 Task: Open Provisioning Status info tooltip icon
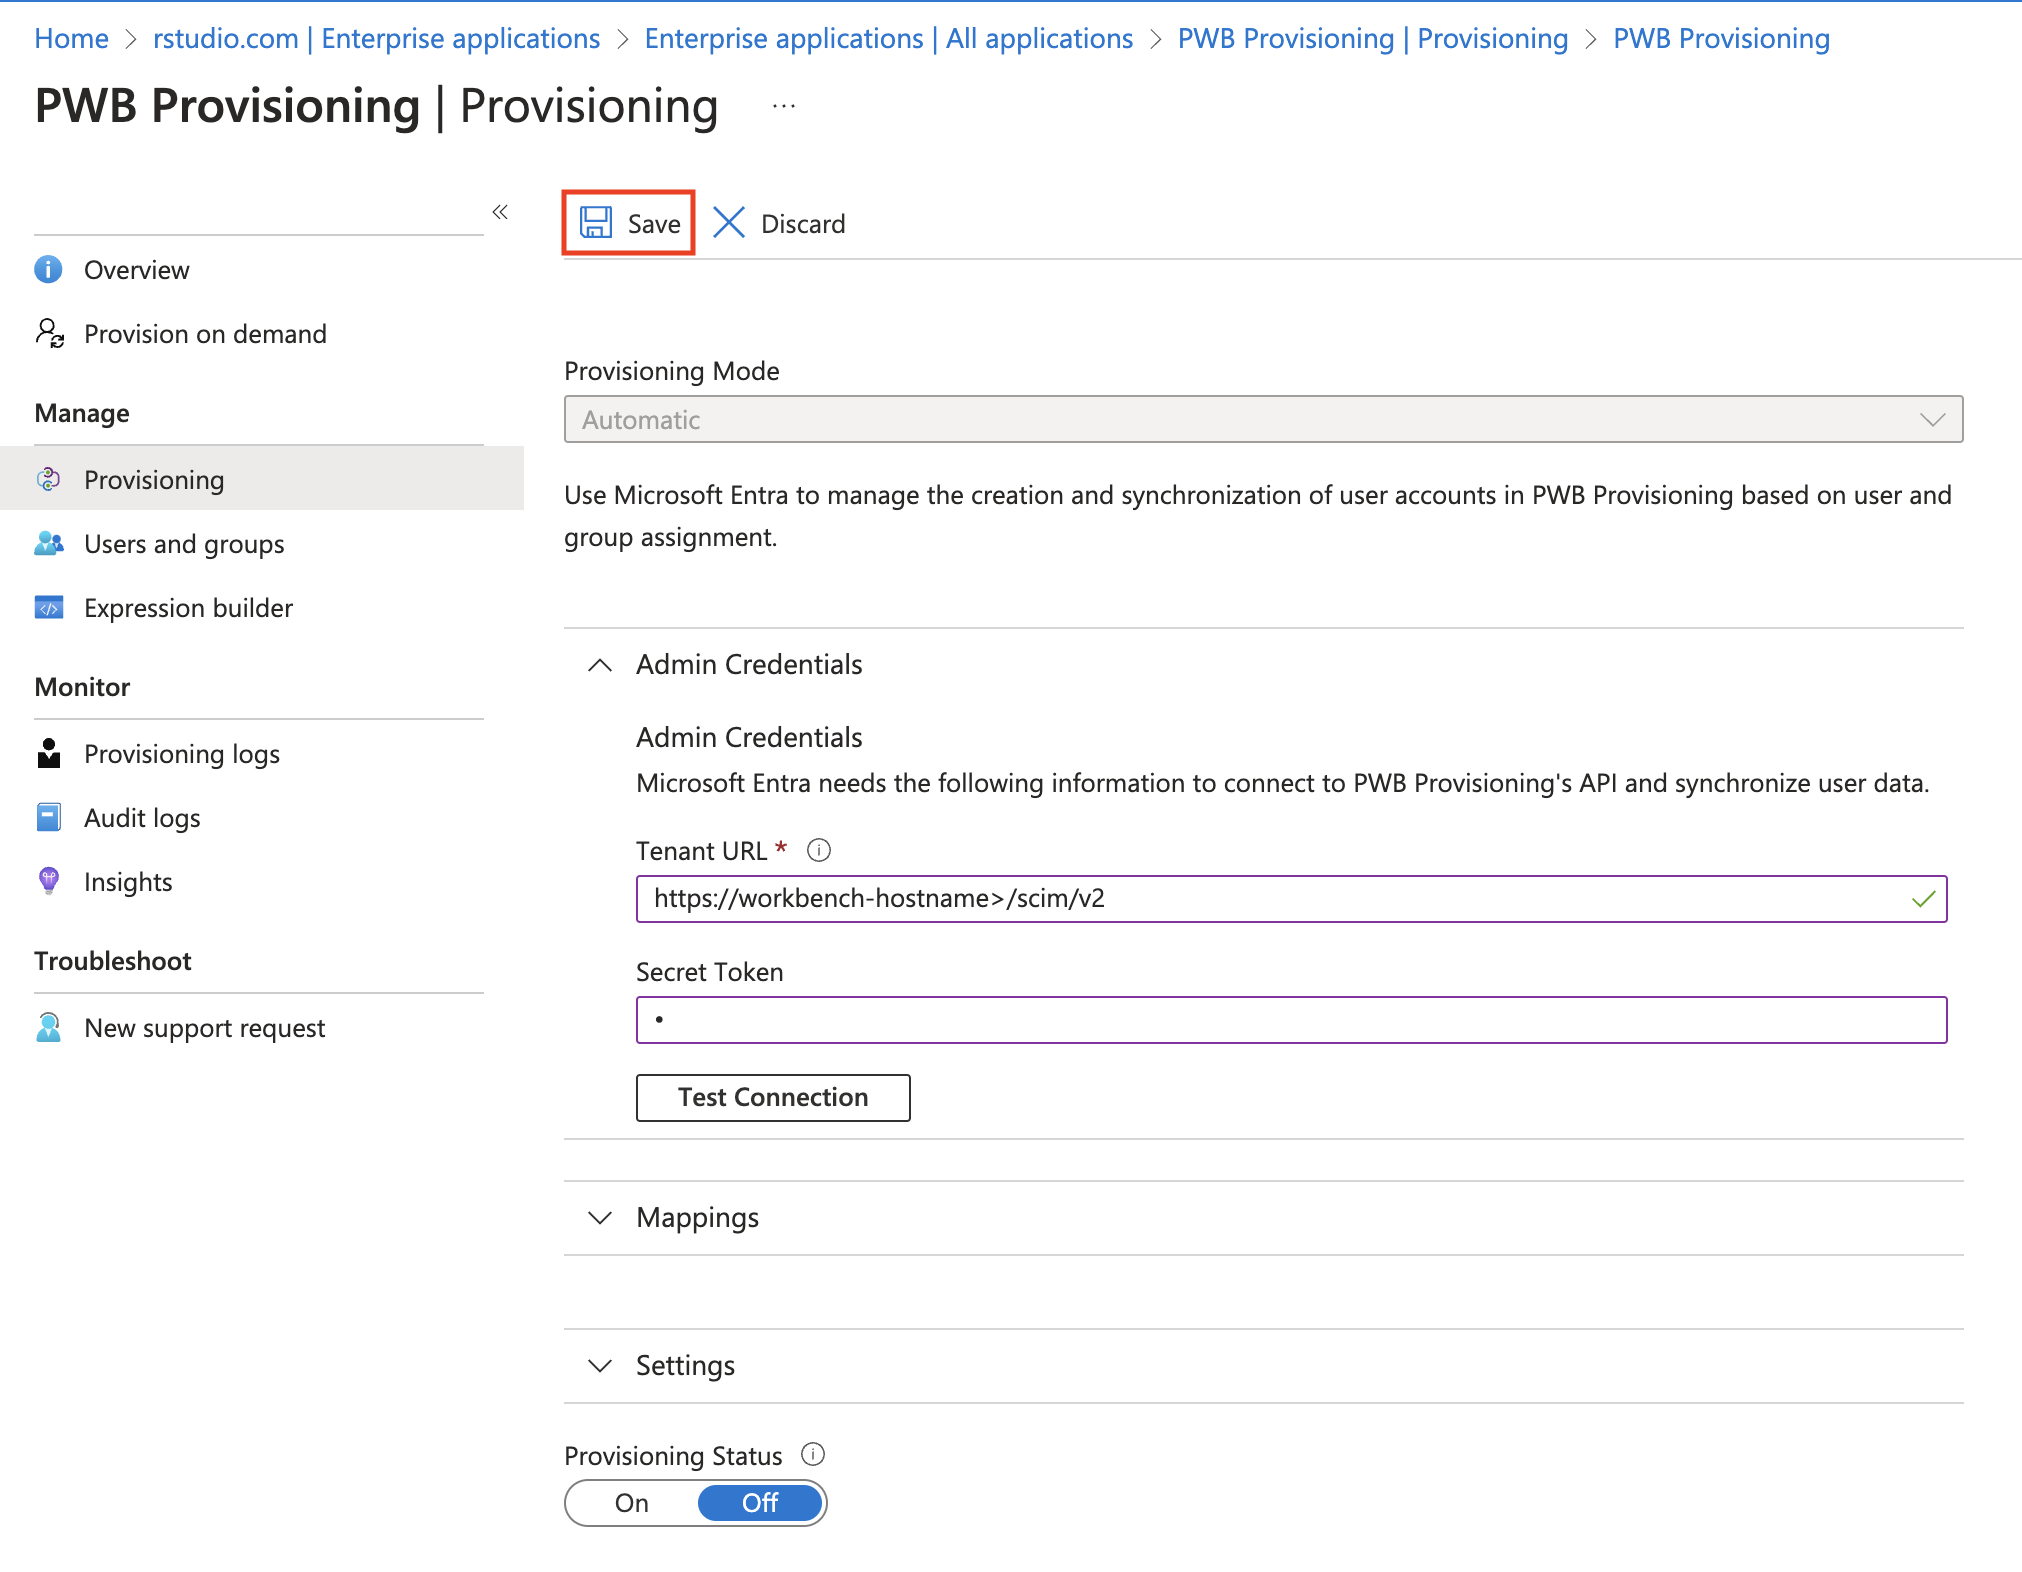813,1454
